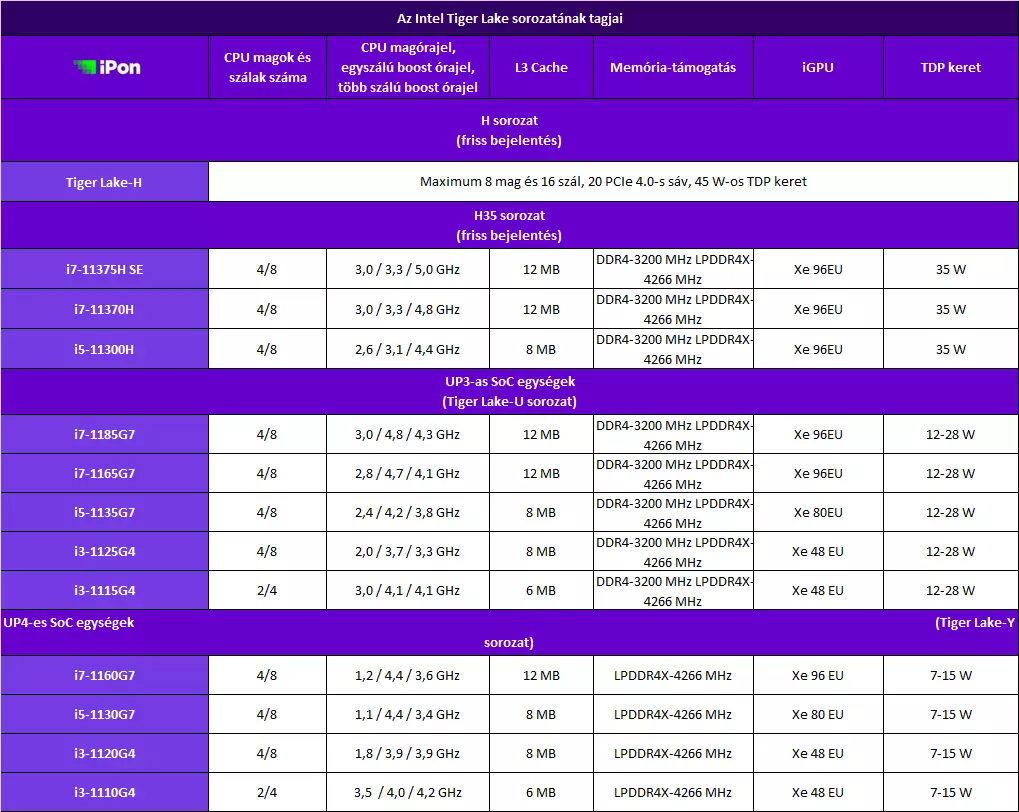Image resolution: width=1019 pixels, height=812 pixels.
Task: Click the 'Xe 96 EU' iGPU cell of i7-1160G7
Action: [x=818, y=675]
